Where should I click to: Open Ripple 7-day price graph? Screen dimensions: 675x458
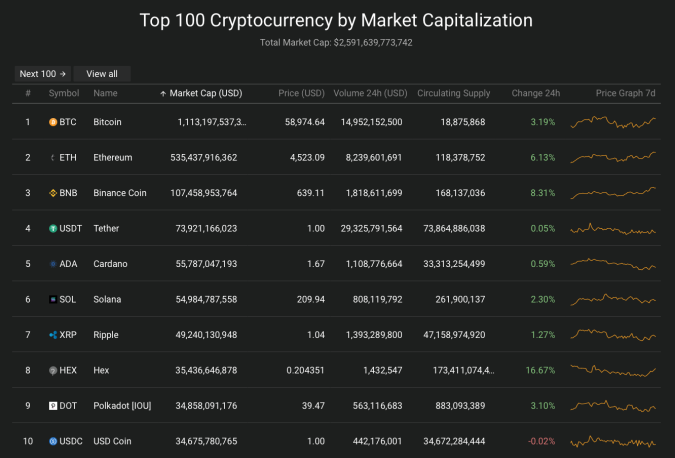(x=613, y=335)
